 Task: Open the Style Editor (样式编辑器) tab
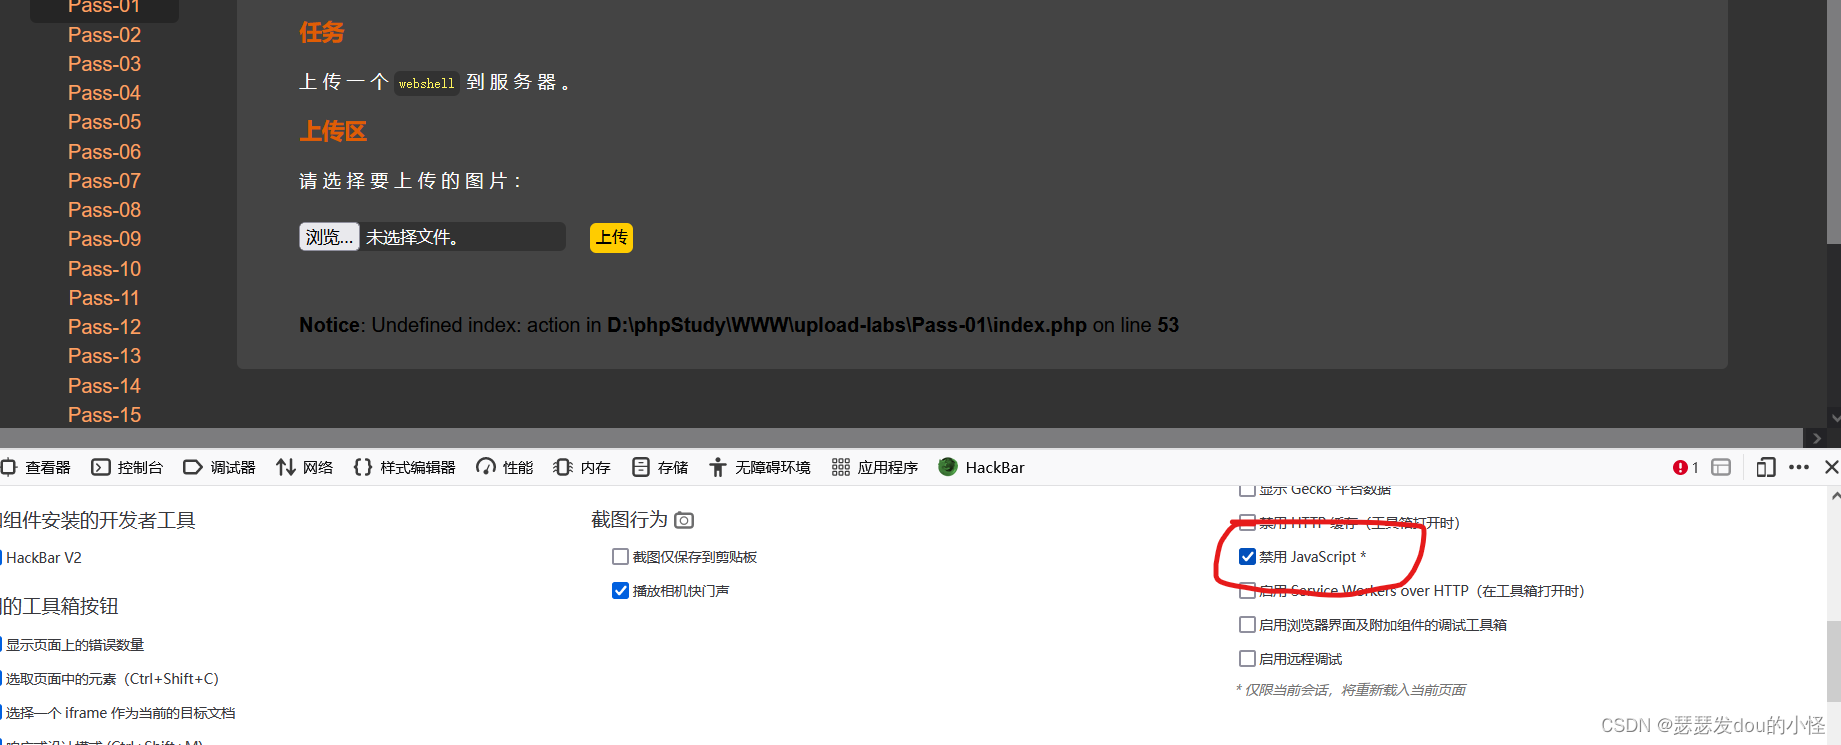point(405,467)
